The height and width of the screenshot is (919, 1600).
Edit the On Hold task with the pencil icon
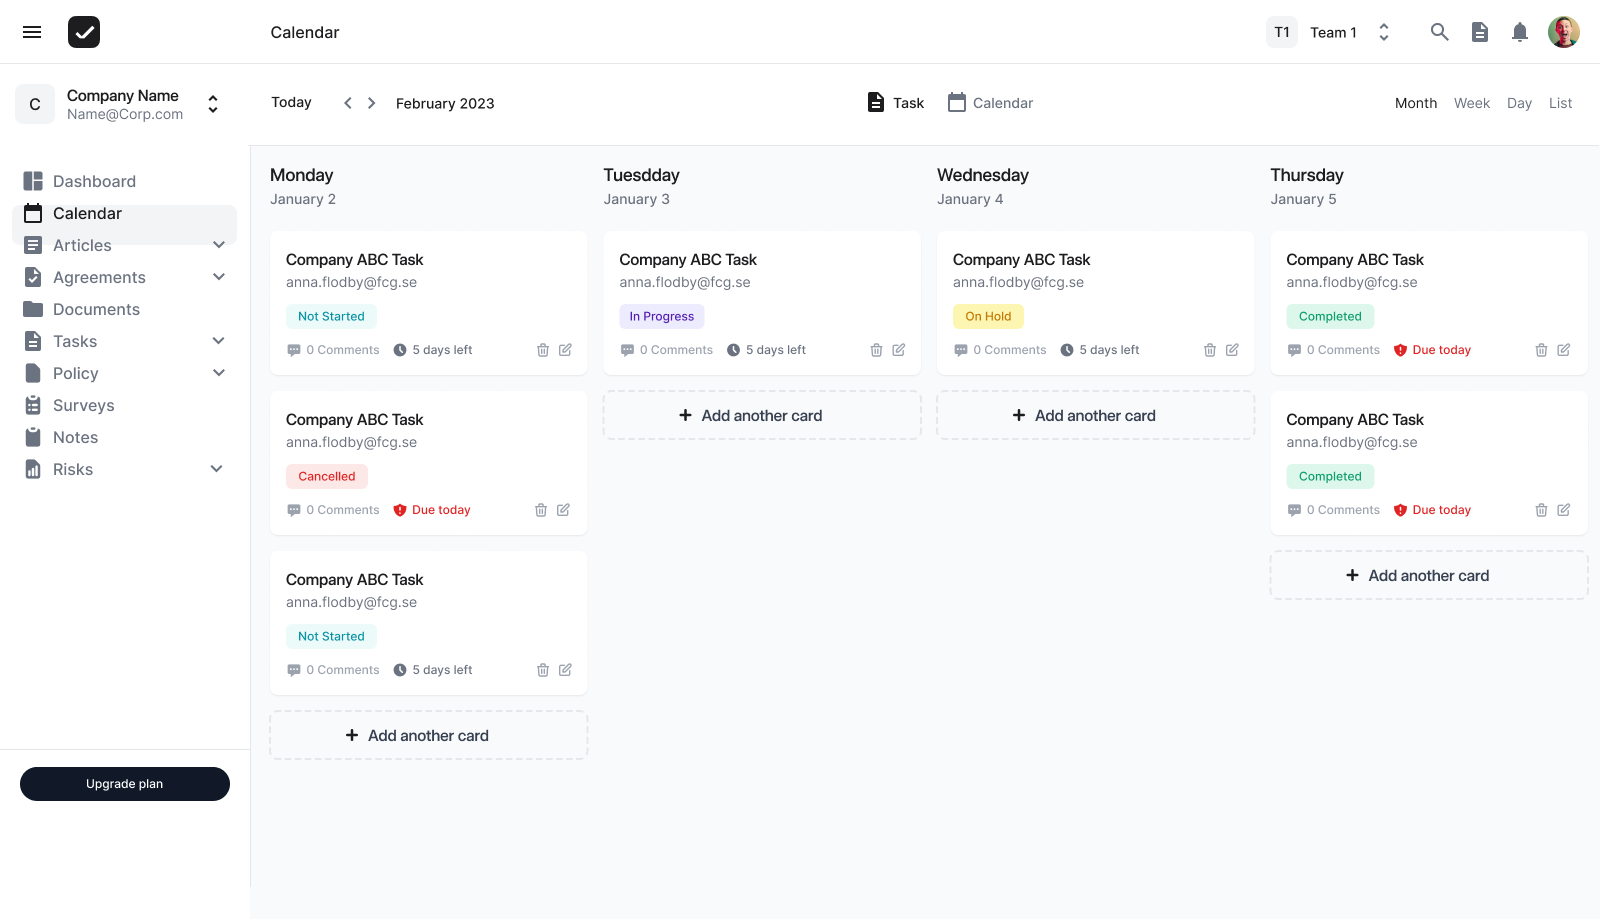pyautogui.click(x=1231, y=349)
